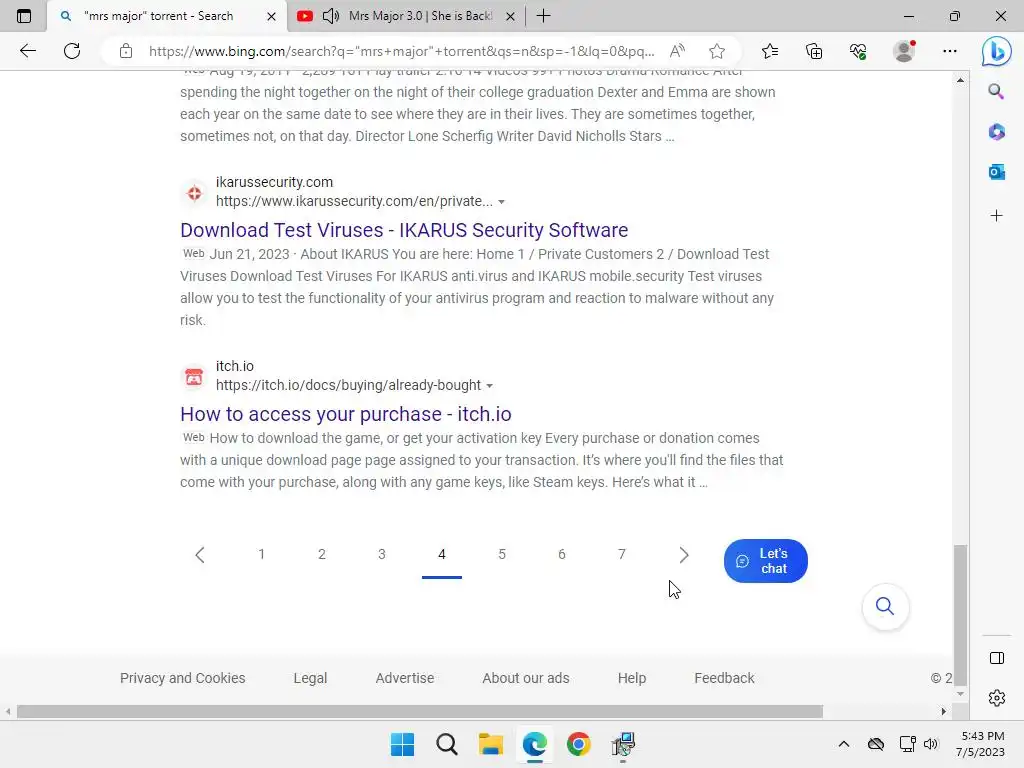Go to results page 5

coord(502,554)
